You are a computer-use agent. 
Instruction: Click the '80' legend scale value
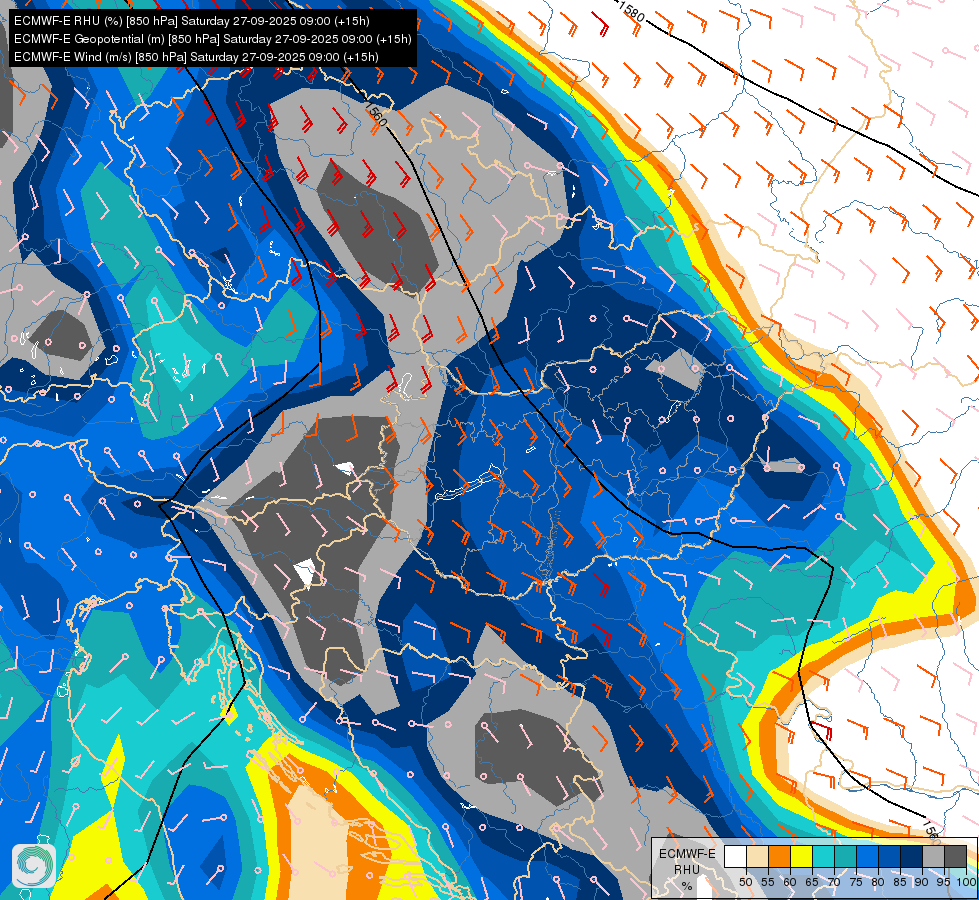[878, 882]
